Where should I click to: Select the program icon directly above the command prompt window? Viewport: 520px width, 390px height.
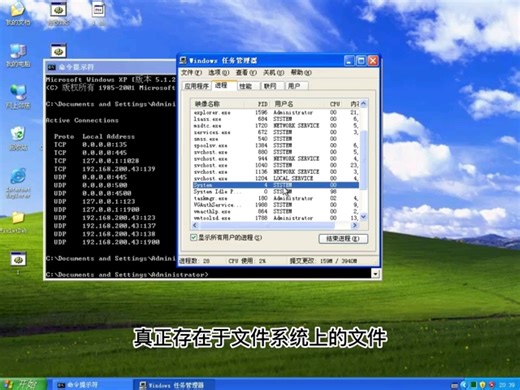coord(59,51)
